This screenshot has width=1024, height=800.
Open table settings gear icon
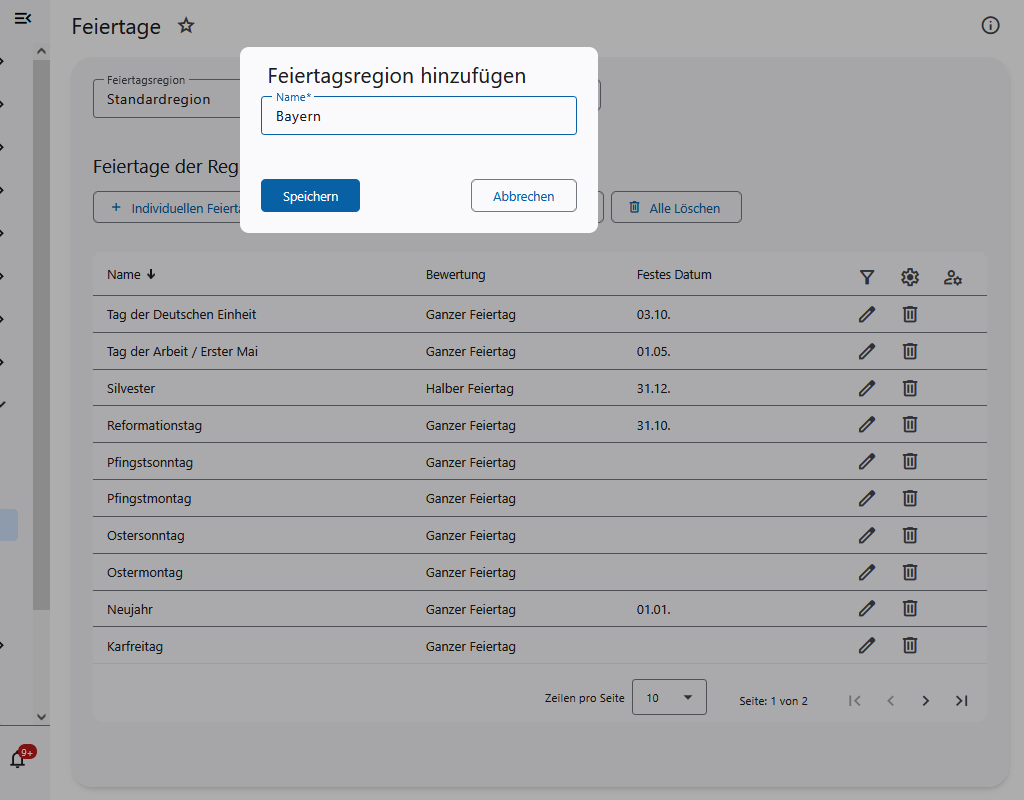910,277
